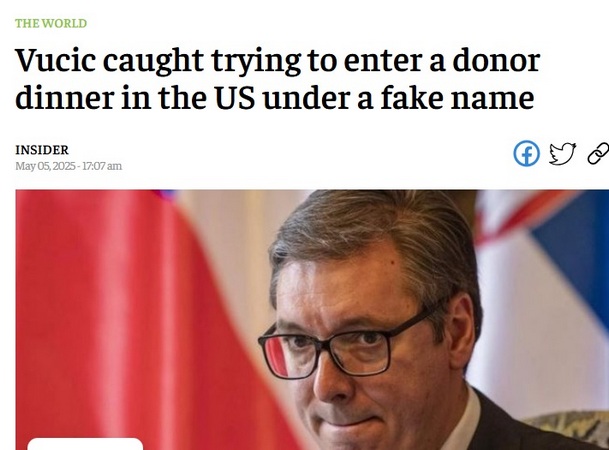Click the headline first line about Vucic
Image resolution: width=609 pixels, height=450 pixels.
coord(277,61)
